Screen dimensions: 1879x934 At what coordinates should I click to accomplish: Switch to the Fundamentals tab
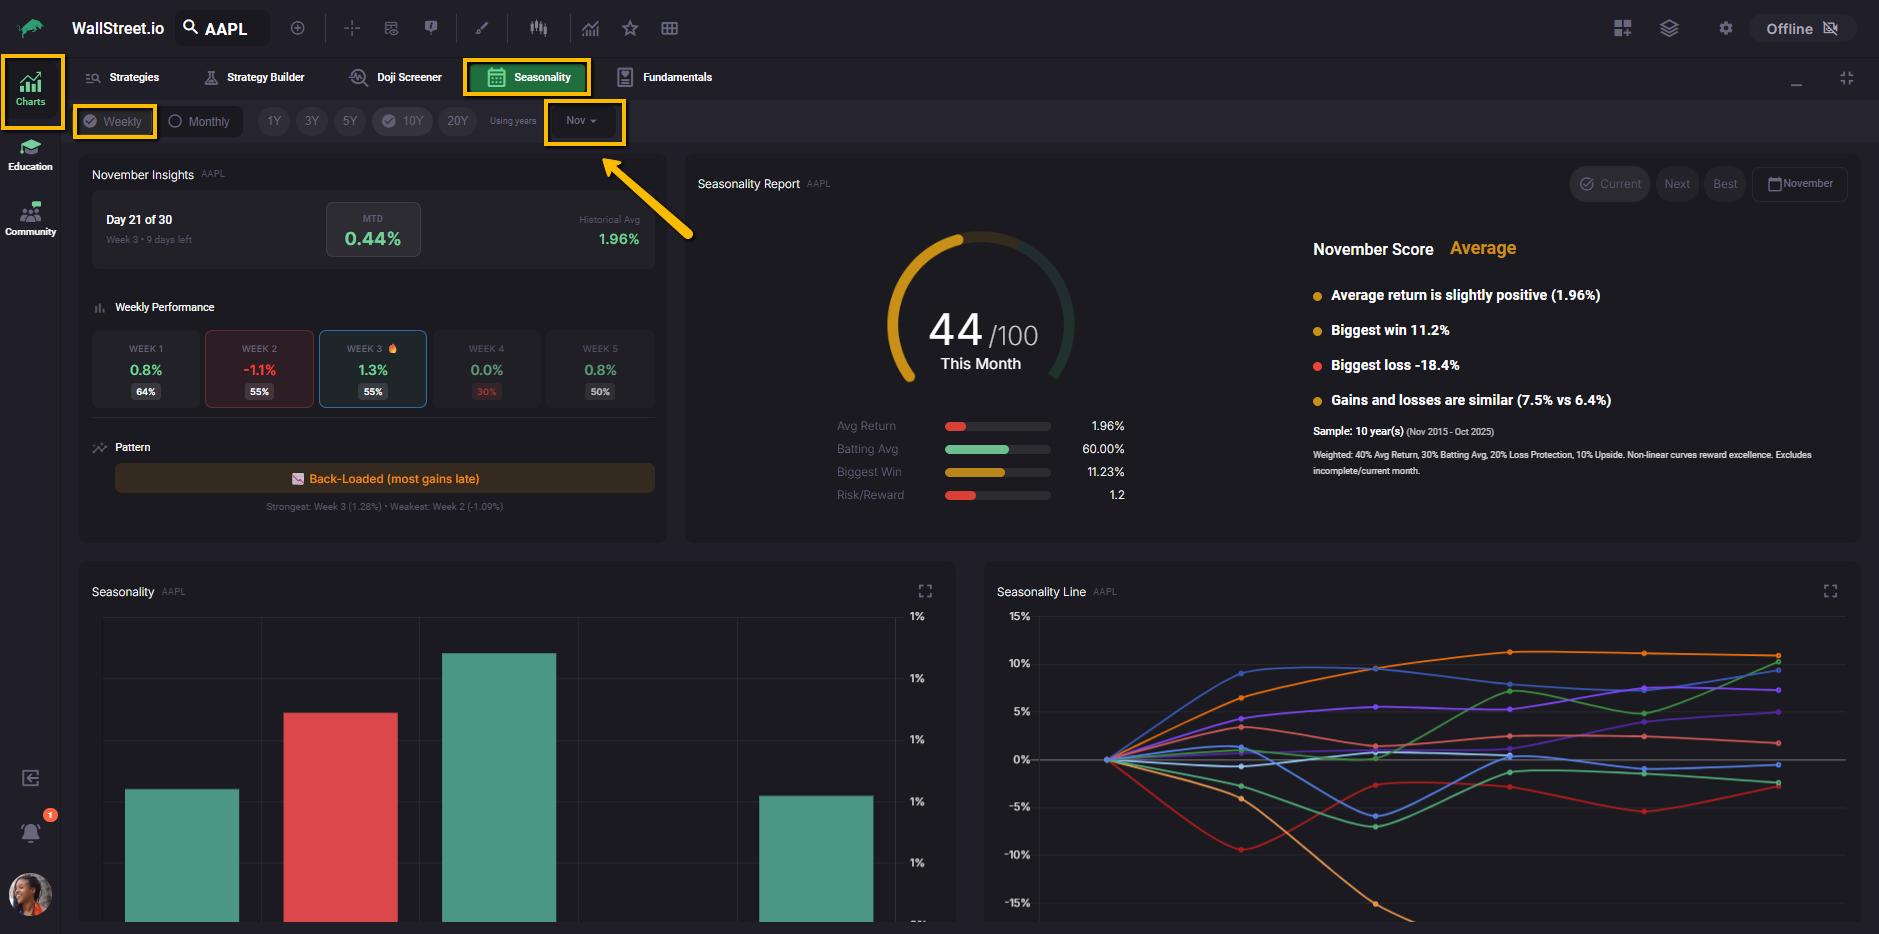[x=665, y=77]
